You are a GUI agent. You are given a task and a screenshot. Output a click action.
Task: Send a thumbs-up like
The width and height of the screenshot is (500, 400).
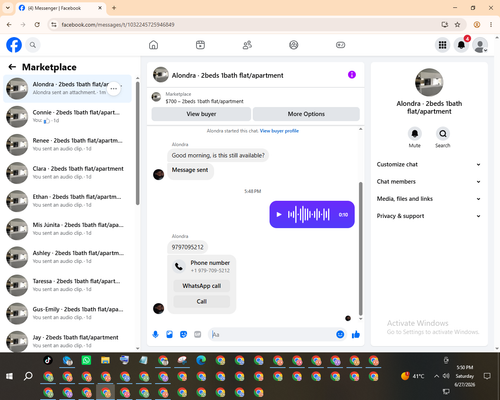[356, 334]
